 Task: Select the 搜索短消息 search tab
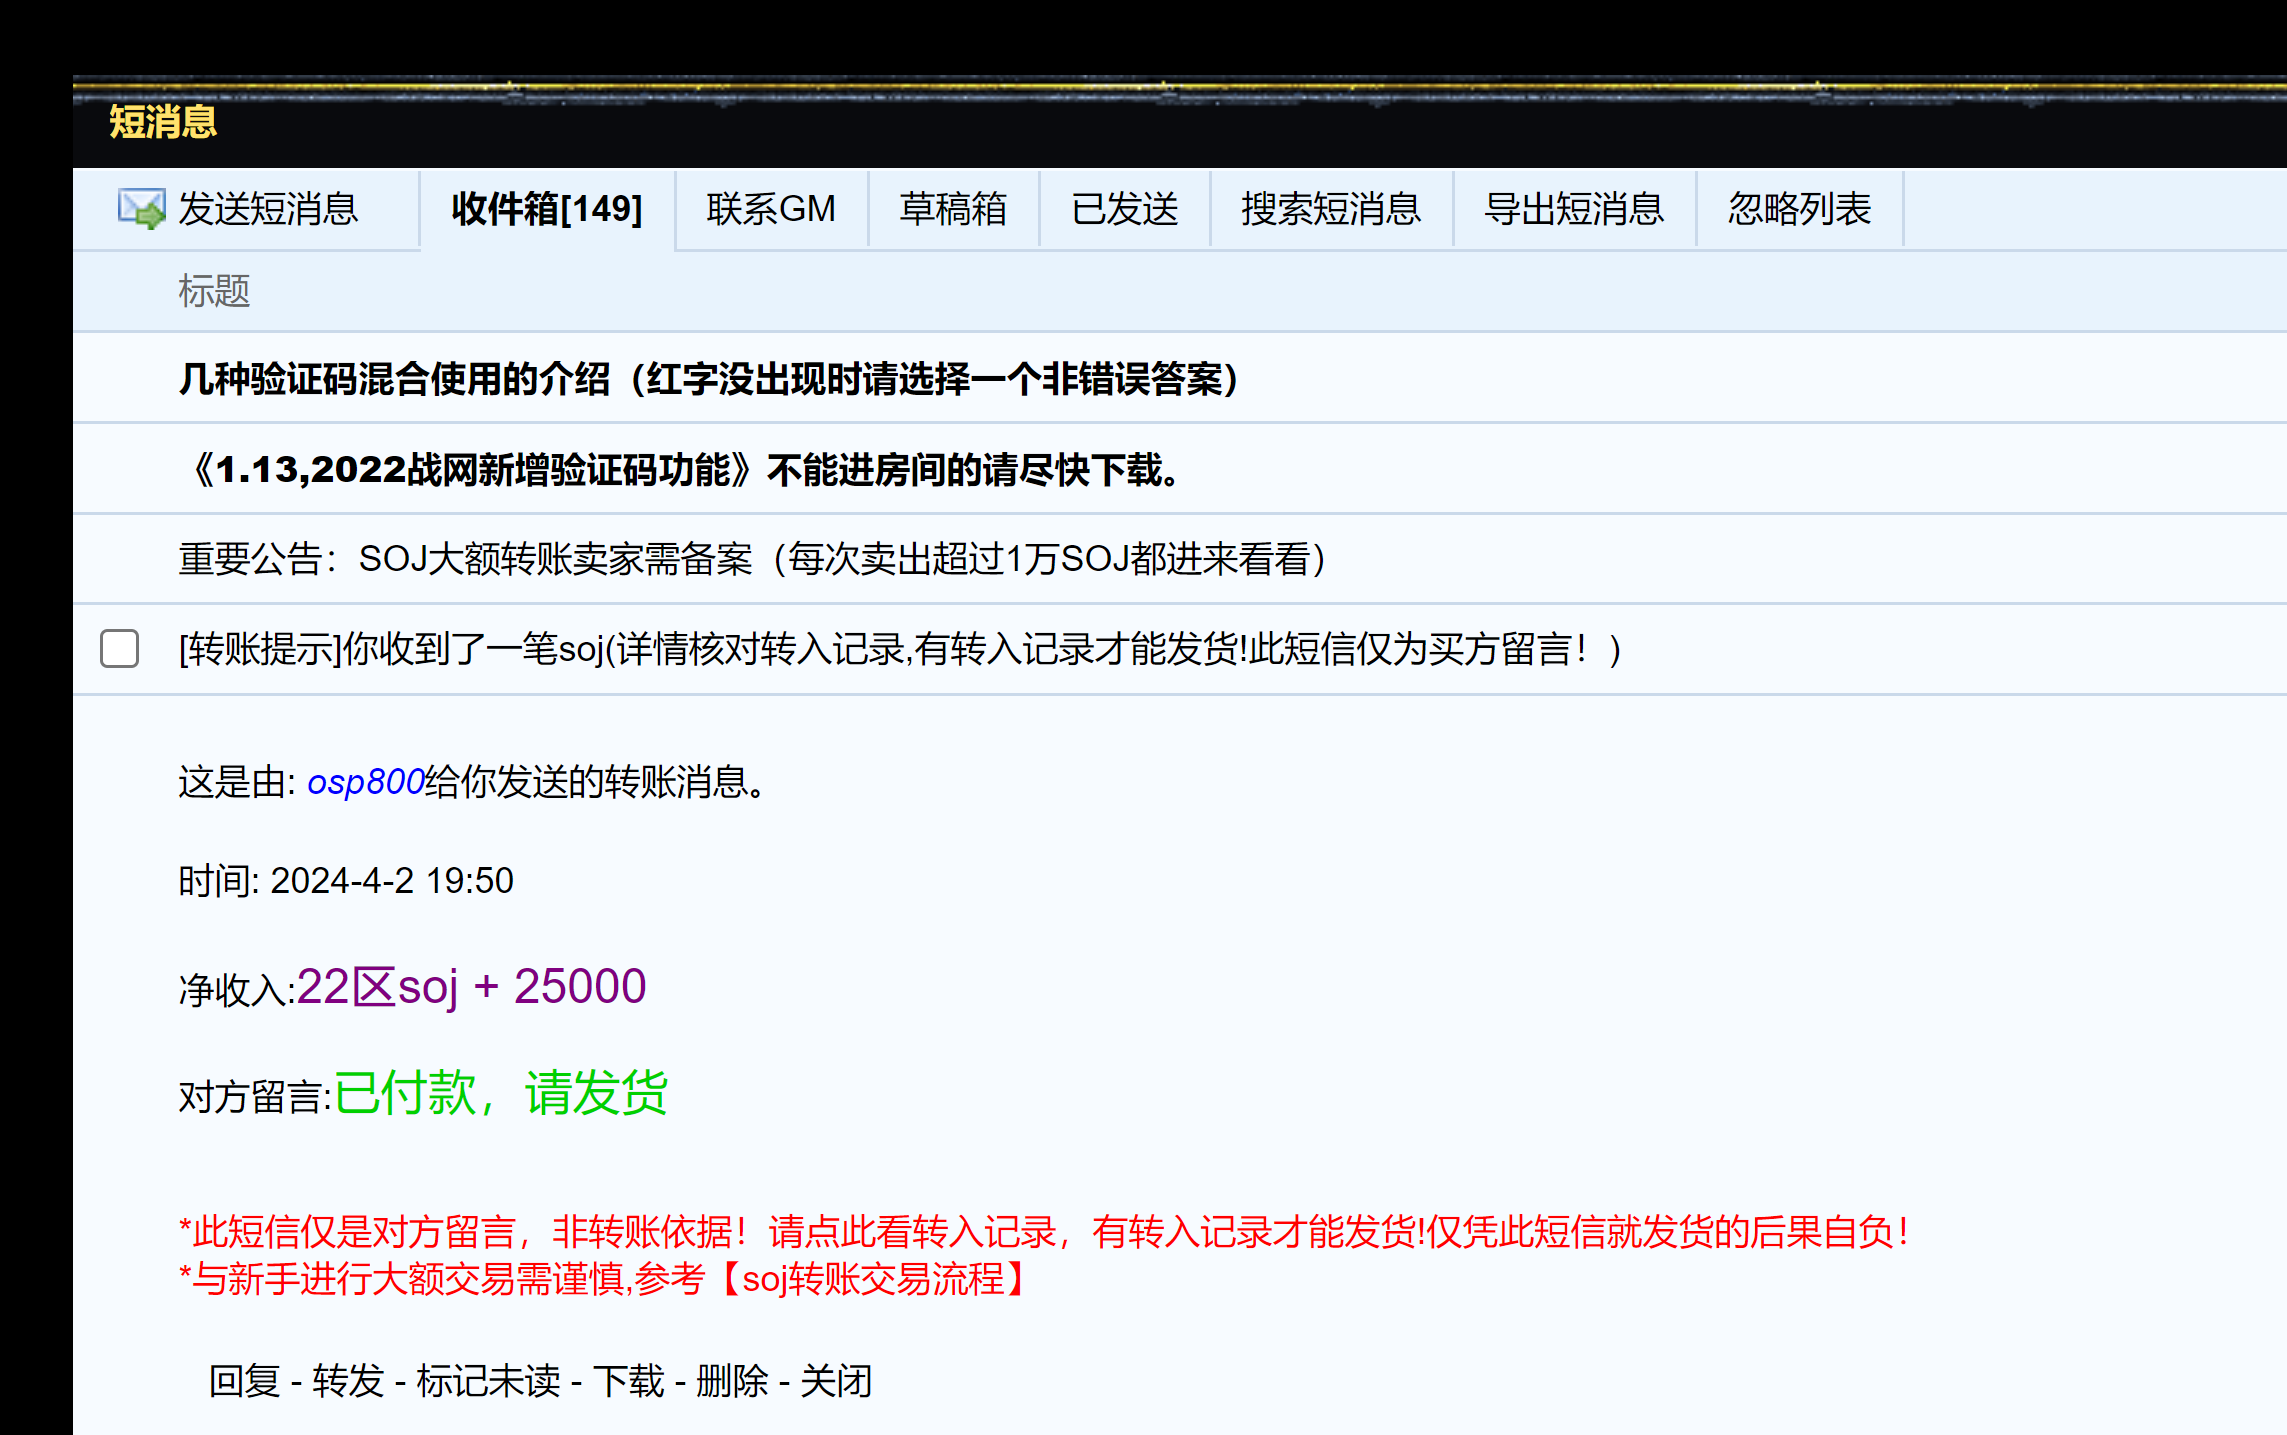[1331, 209]
